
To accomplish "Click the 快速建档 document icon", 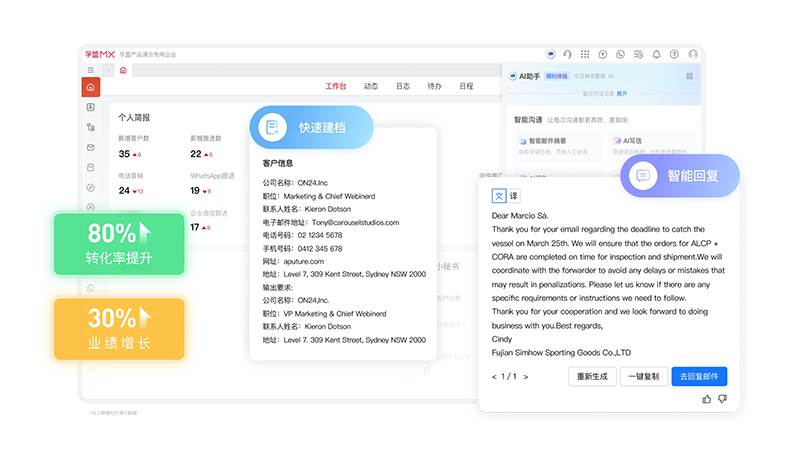I will [272, 127].
